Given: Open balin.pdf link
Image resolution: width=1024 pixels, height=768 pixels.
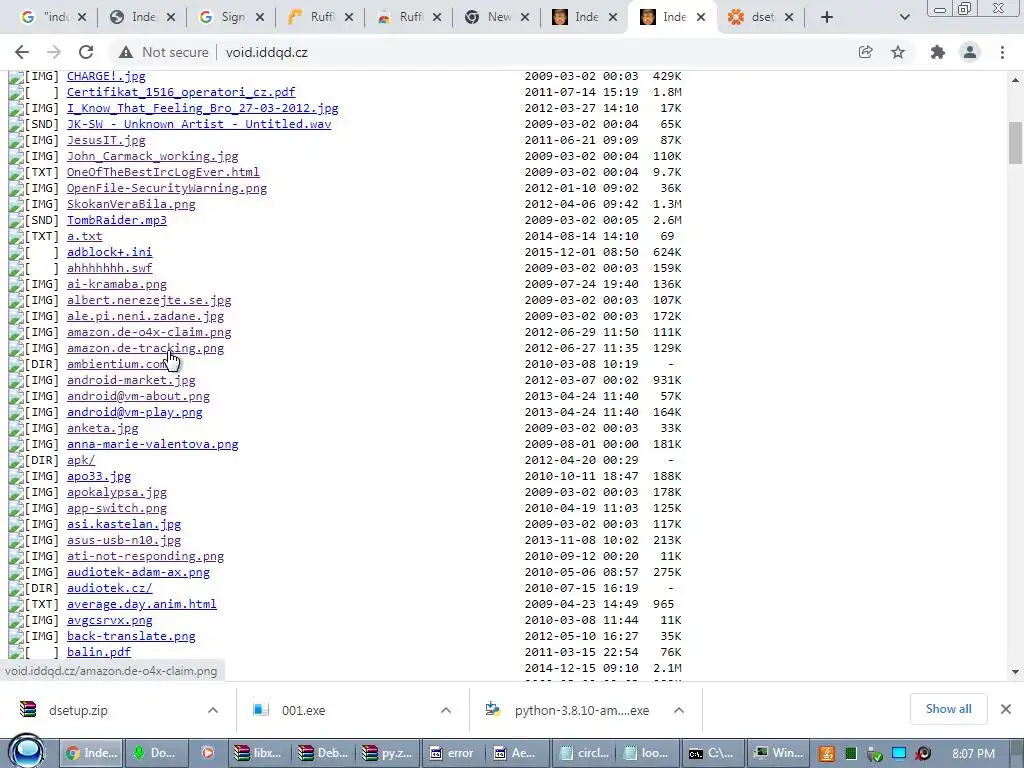Looking at the screenshot, I should pyautogui.click(x=99, y=652).
